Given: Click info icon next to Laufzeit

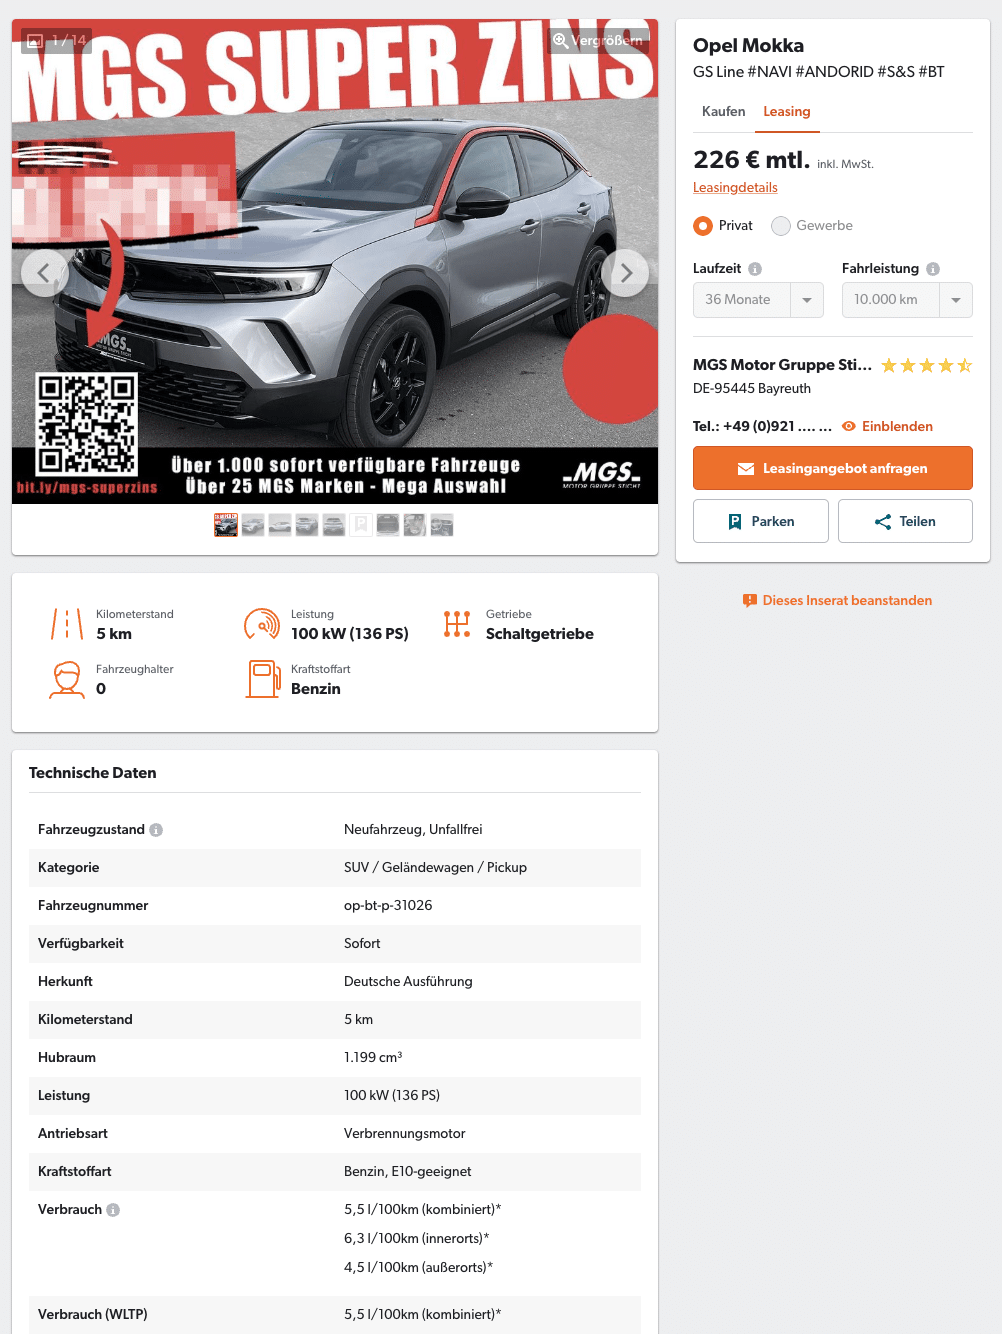Looking at the screenshot, I should coord(755,269).
